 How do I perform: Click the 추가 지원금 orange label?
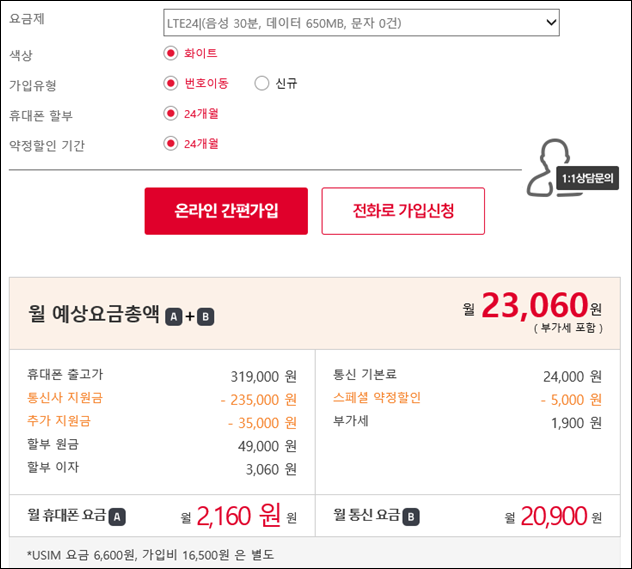click(59, 421)
